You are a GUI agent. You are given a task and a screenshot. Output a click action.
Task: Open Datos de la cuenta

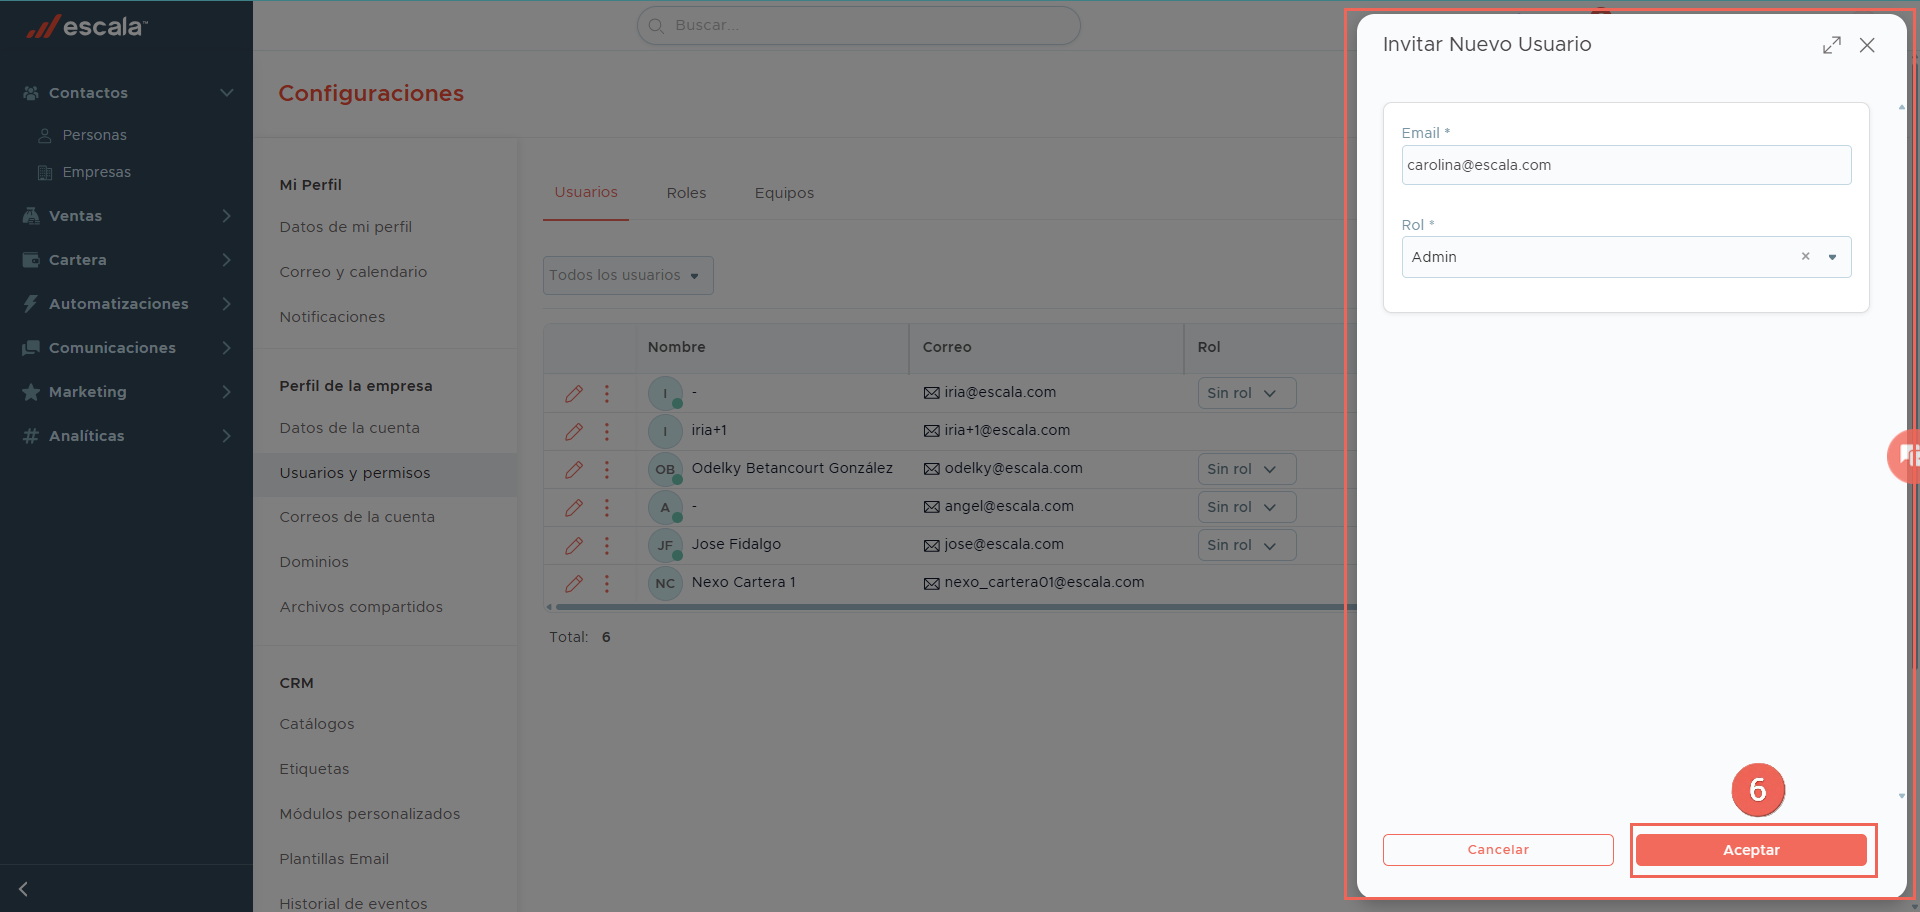(x=350, y=428)
